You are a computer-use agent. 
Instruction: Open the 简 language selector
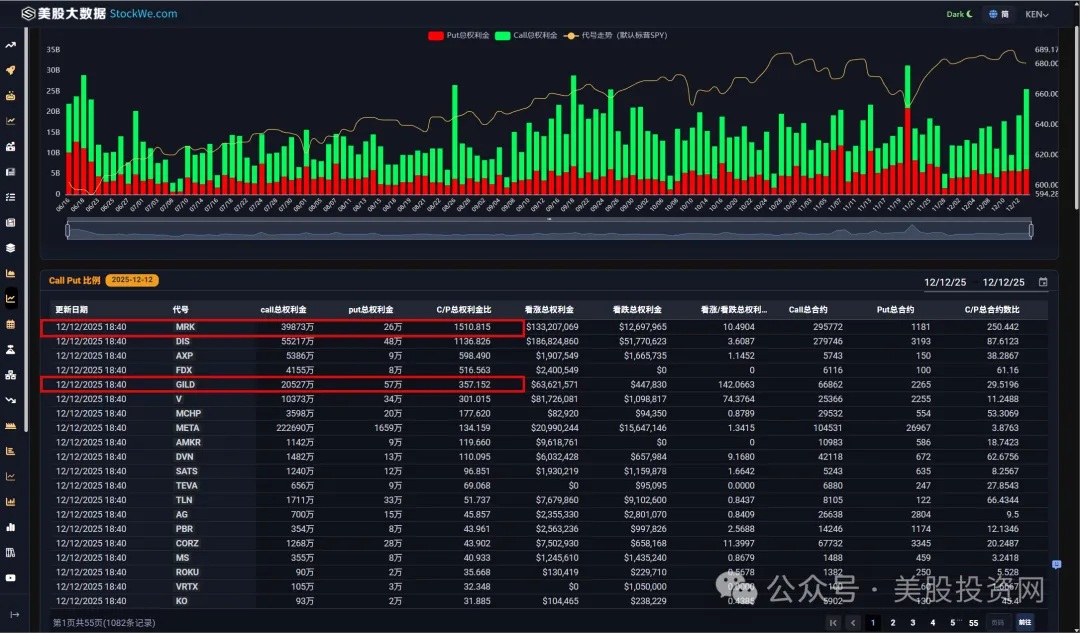click(x=997, y=14)
